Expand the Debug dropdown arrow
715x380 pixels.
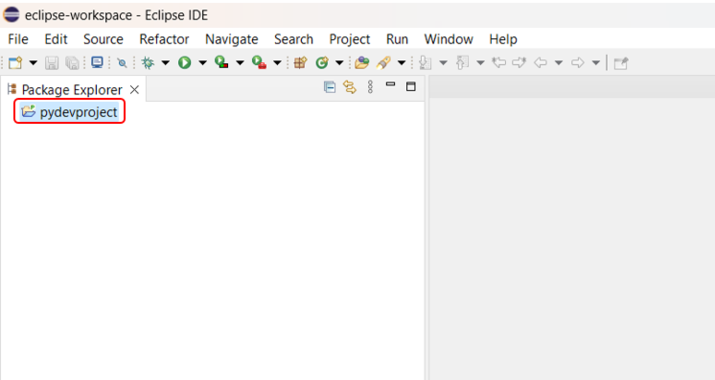point(166,62)
